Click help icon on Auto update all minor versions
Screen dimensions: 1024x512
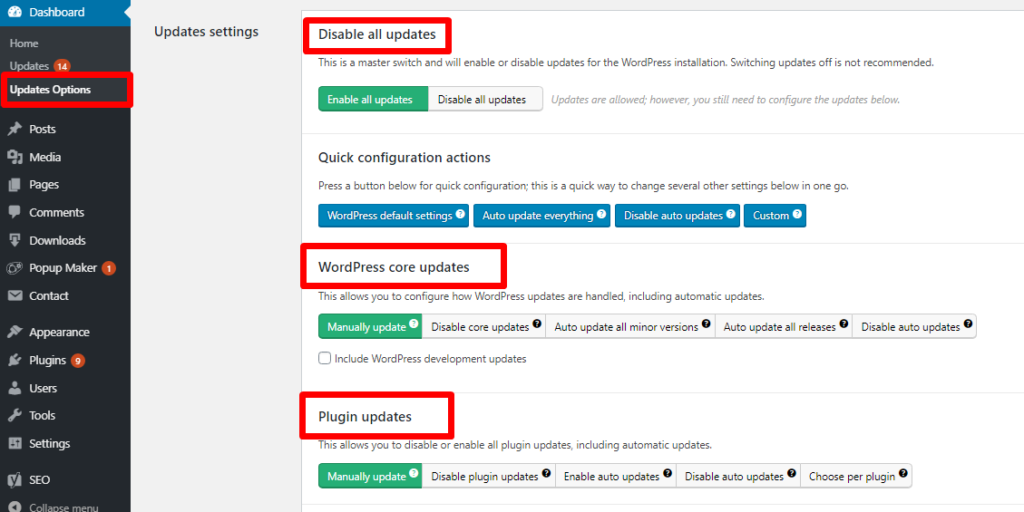click(707, 324)
